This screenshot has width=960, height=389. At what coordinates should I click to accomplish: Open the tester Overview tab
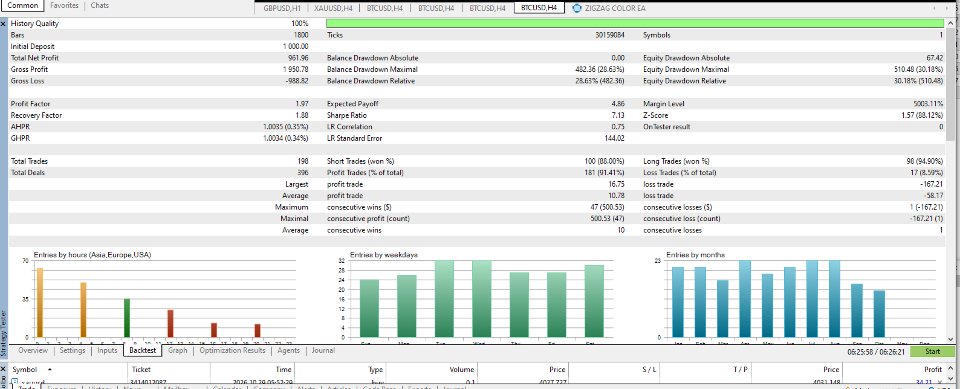(x=33, y=350)
